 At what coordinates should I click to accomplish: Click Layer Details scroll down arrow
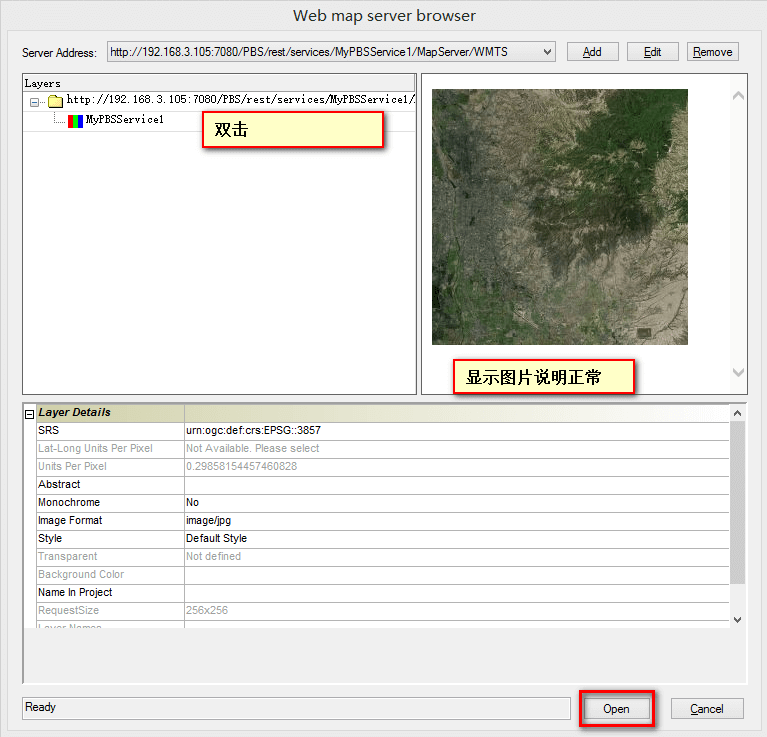738,620
